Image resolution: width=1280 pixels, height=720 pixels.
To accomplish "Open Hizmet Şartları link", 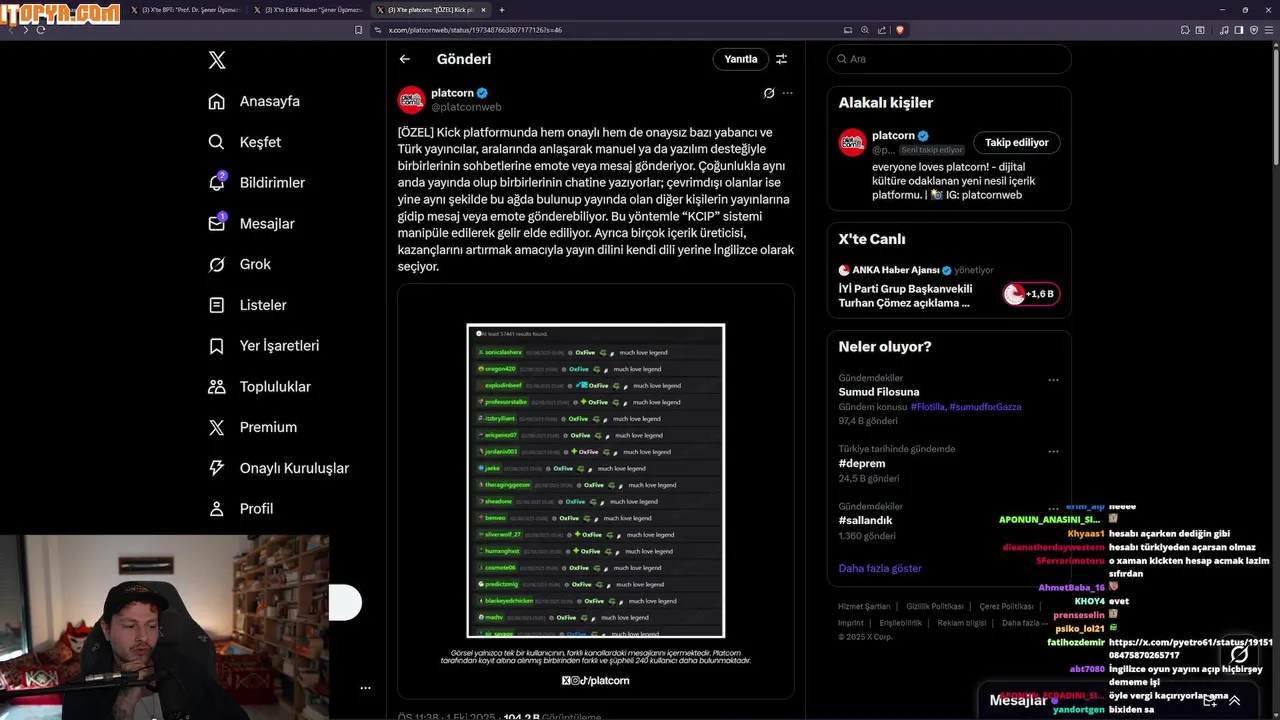I will pos(864,606).
